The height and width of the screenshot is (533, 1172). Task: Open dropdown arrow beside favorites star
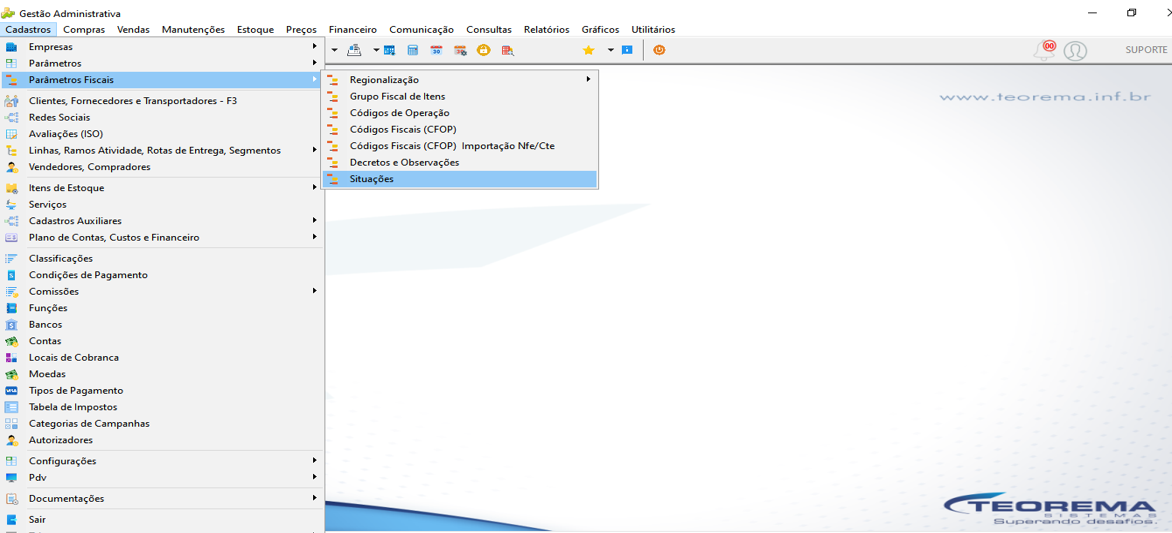610,50
